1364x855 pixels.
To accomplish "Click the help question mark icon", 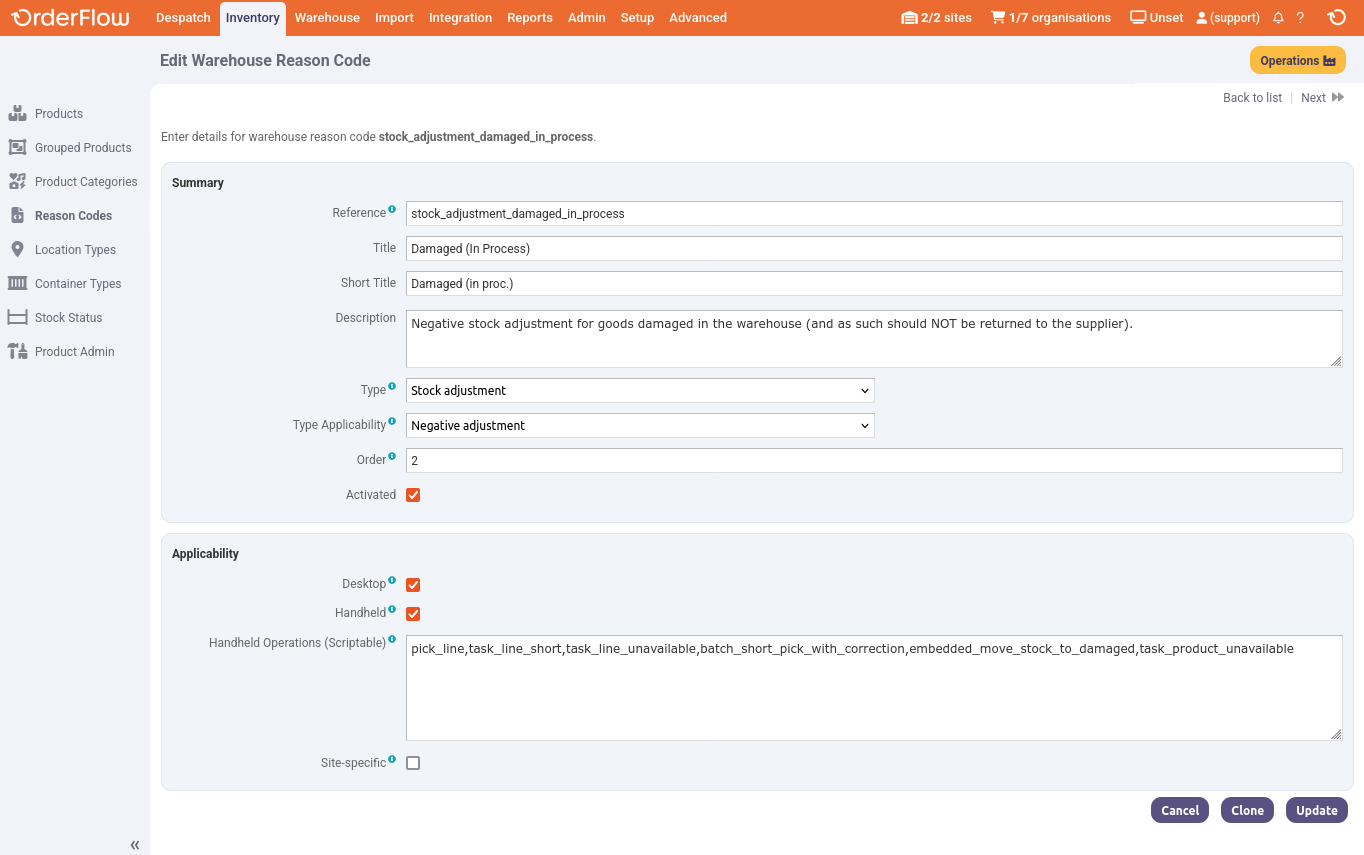I will pos(1300,18).
